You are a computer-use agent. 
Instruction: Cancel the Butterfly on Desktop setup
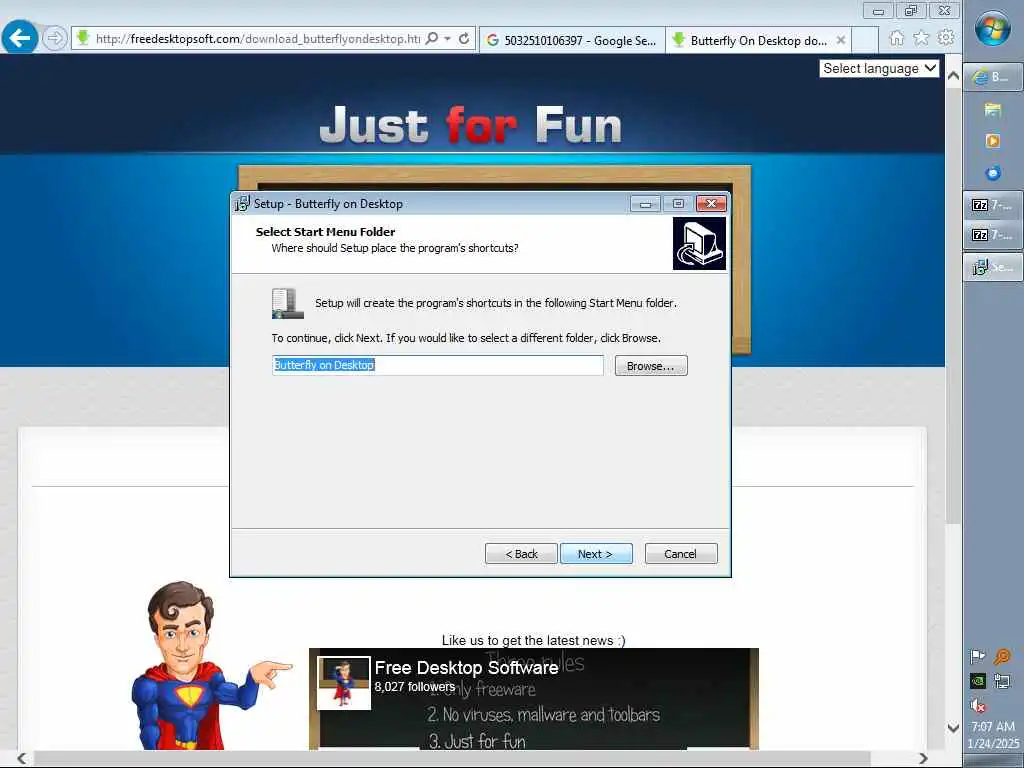point(680,553)
